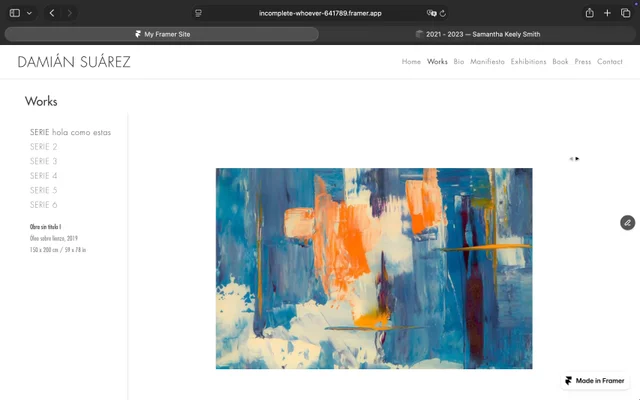Toggle the Safari sidebar button
The image size is (640, 400).
15,13
